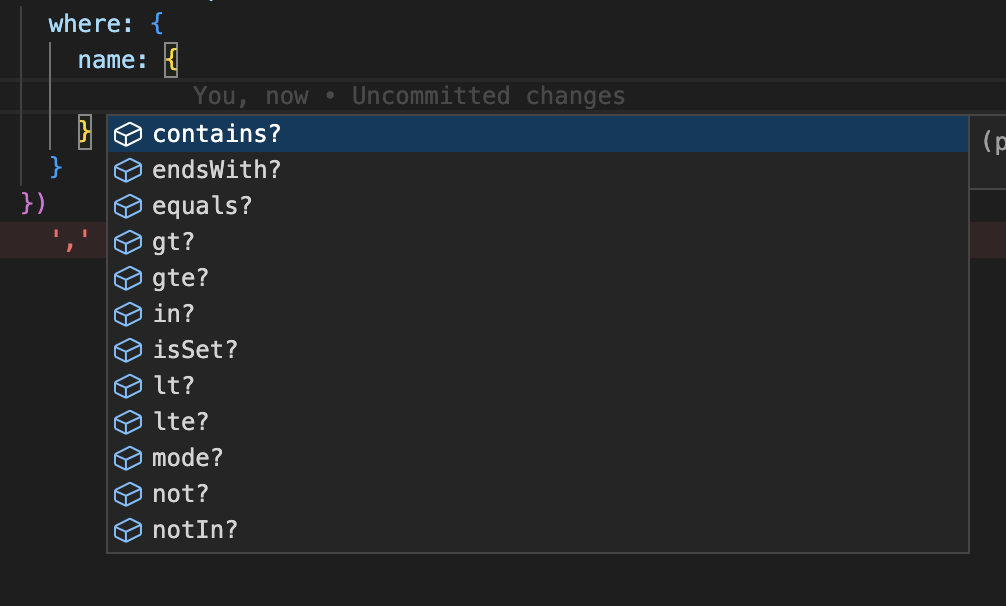Click the cube icon beside gt?
Viewport: 1006px width, 606px height.
128,242
